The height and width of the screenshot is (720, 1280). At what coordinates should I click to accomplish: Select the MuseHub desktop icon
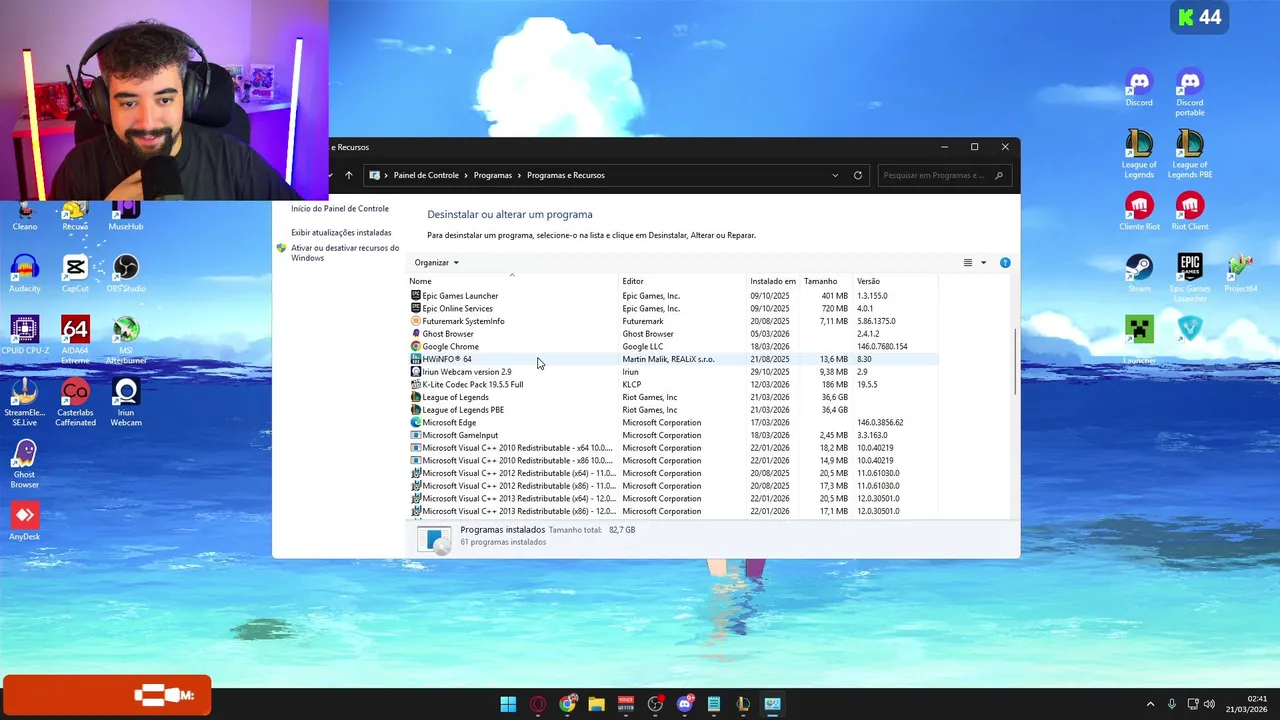click(x=126, y=215)
